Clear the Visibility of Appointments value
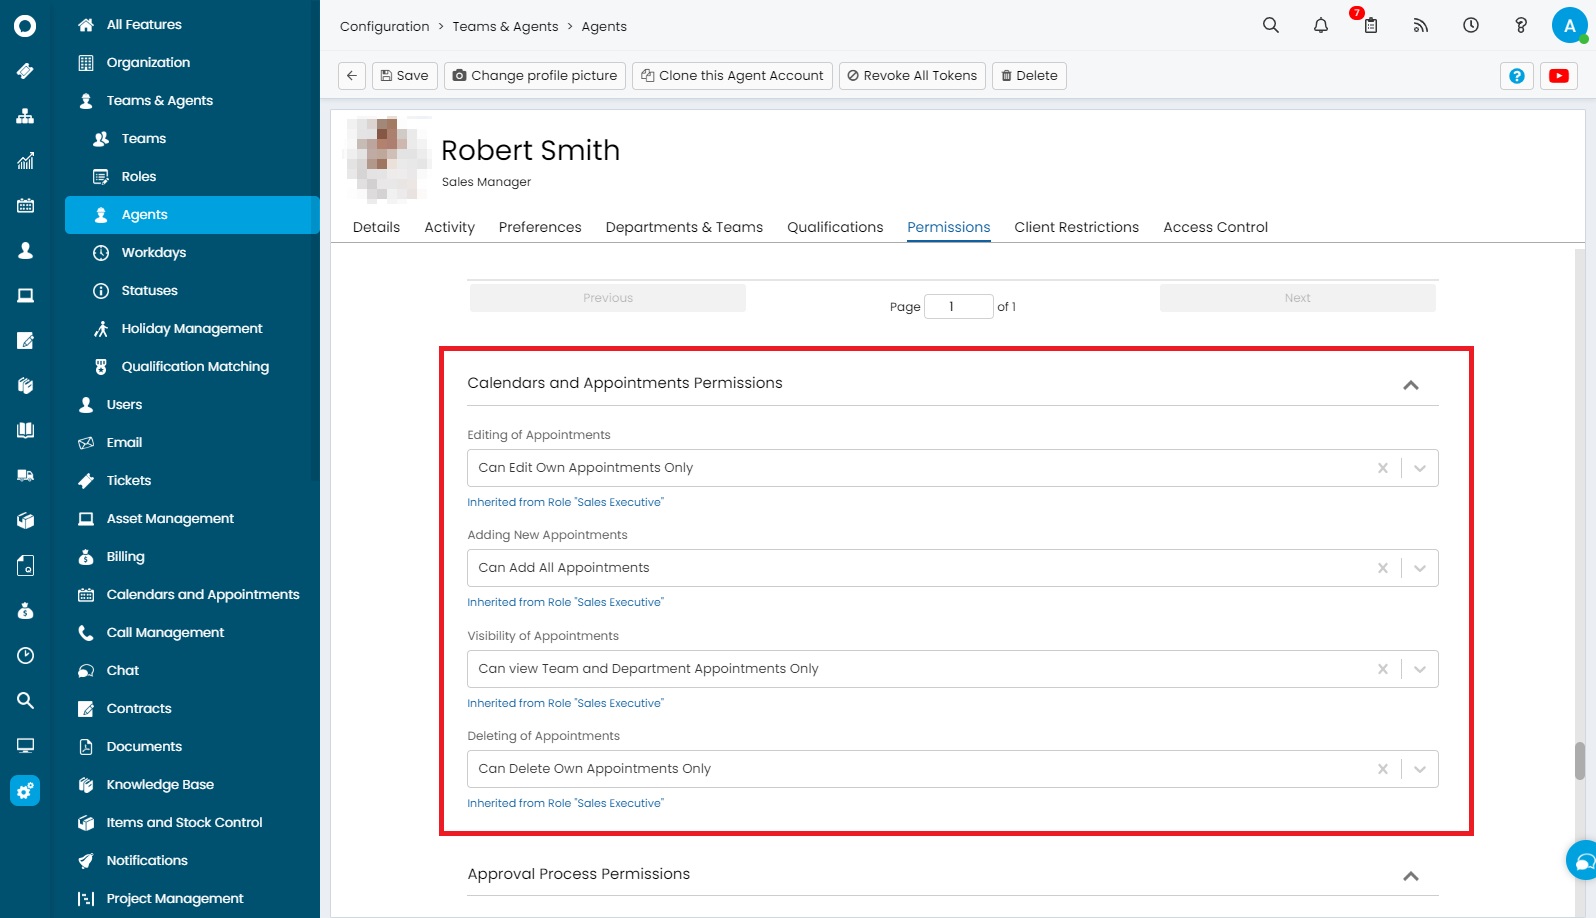Image resolution: width=1596 pixels, height=918 pixels. (1382, 669)
